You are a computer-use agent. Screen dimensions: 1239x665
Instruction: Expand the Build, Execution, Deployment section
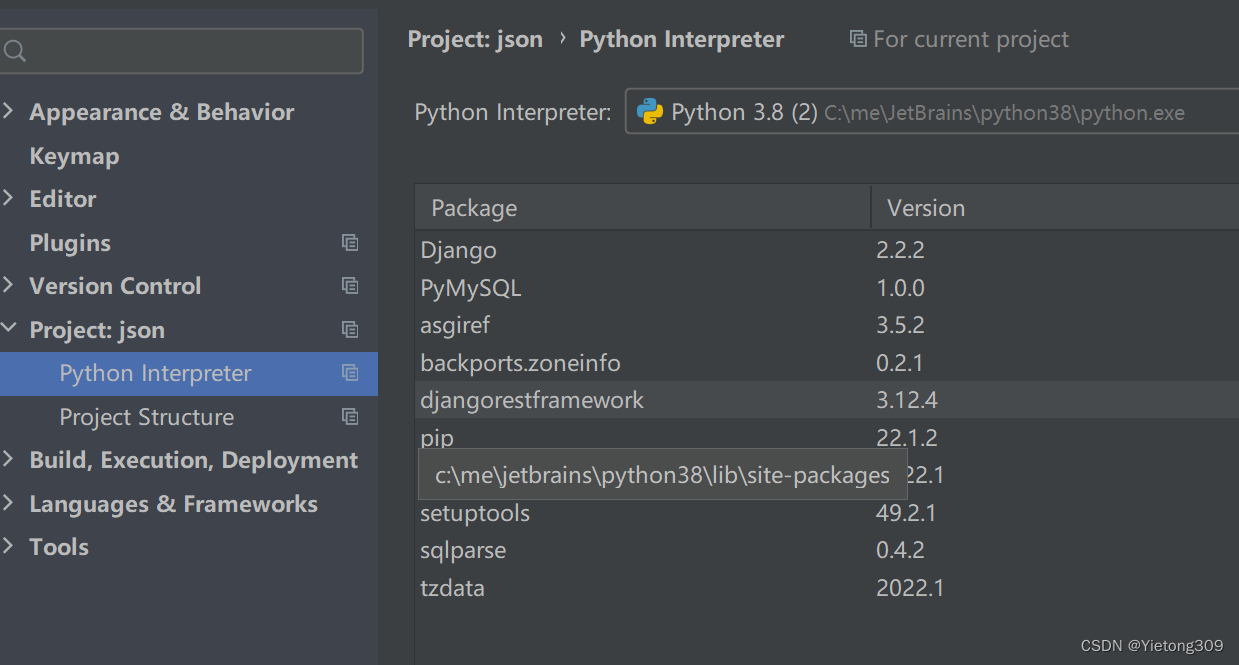pos(10,460)
